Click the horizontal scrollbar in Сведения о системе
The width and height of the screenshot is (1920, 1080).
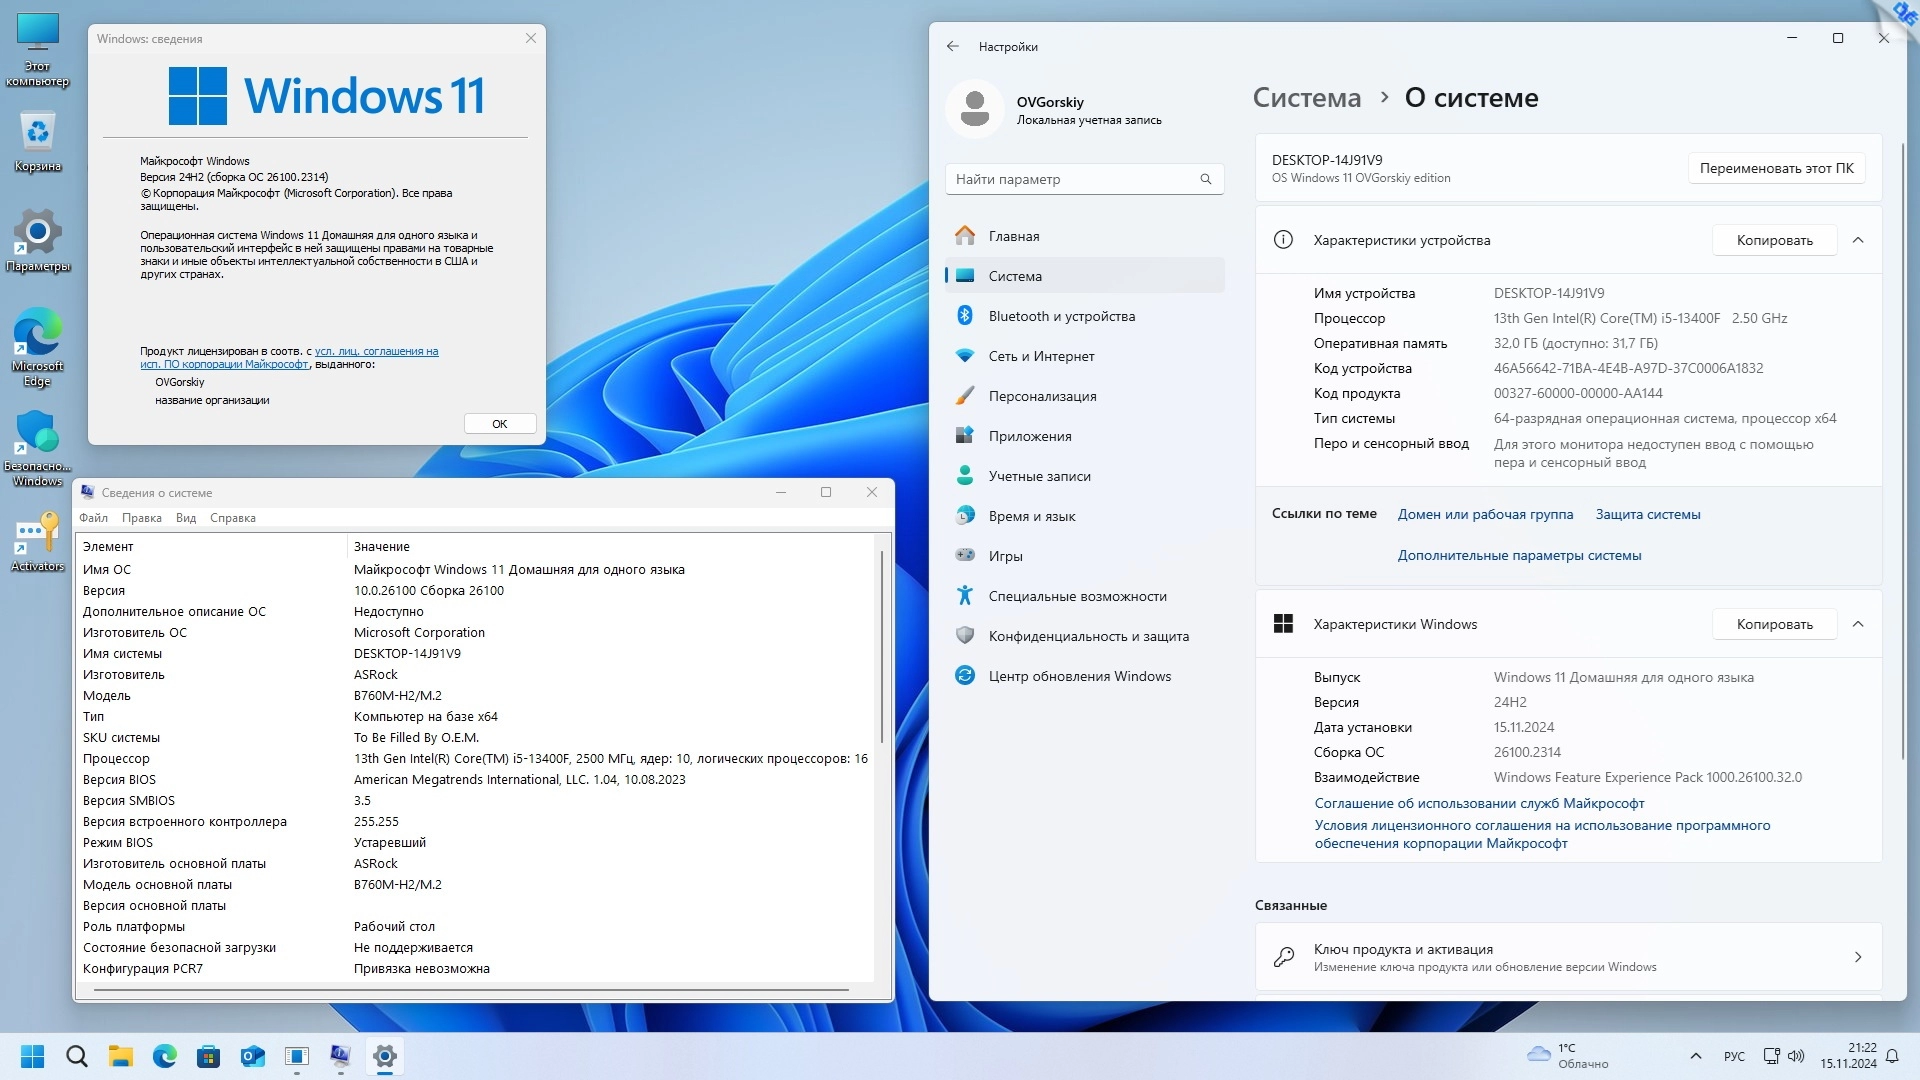[x=470, y=990]
